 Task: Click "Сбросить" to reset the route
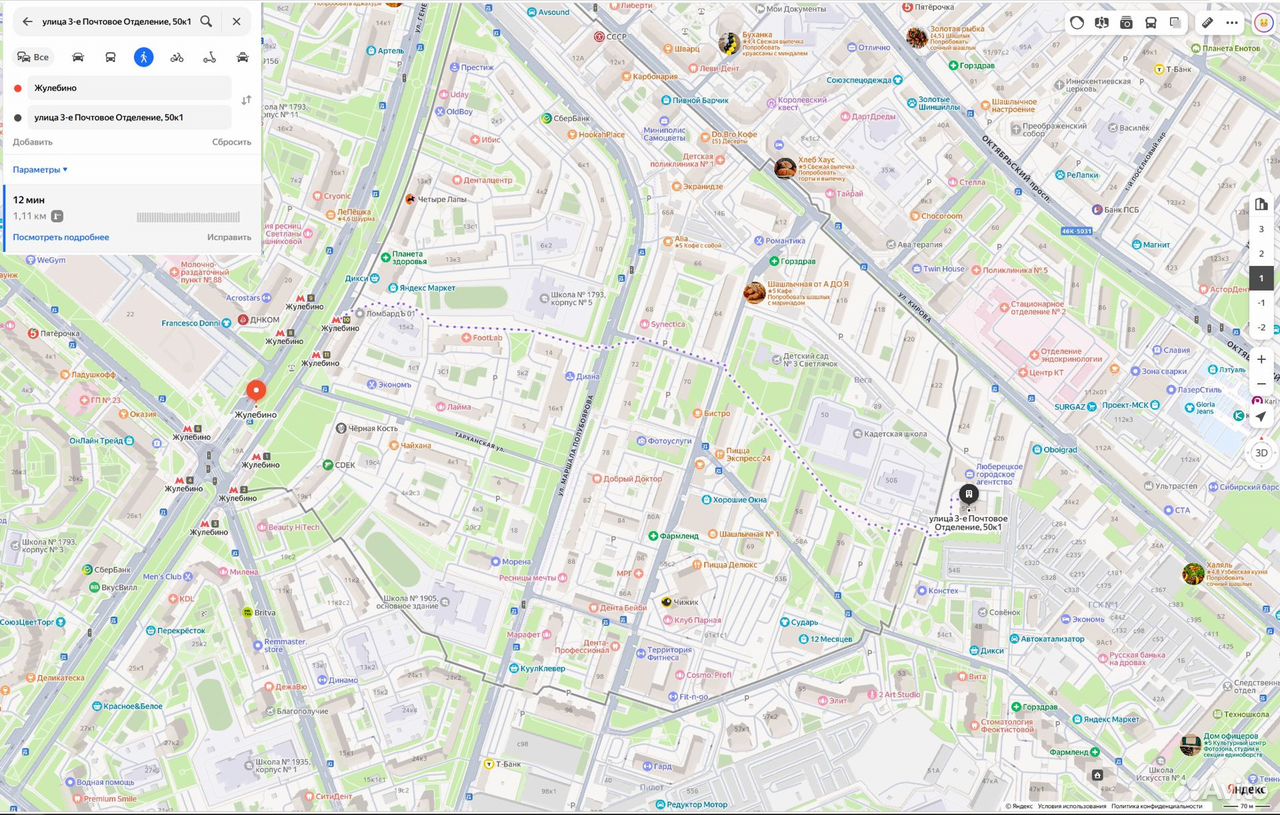pyautogui.click(x=231, y=142)
